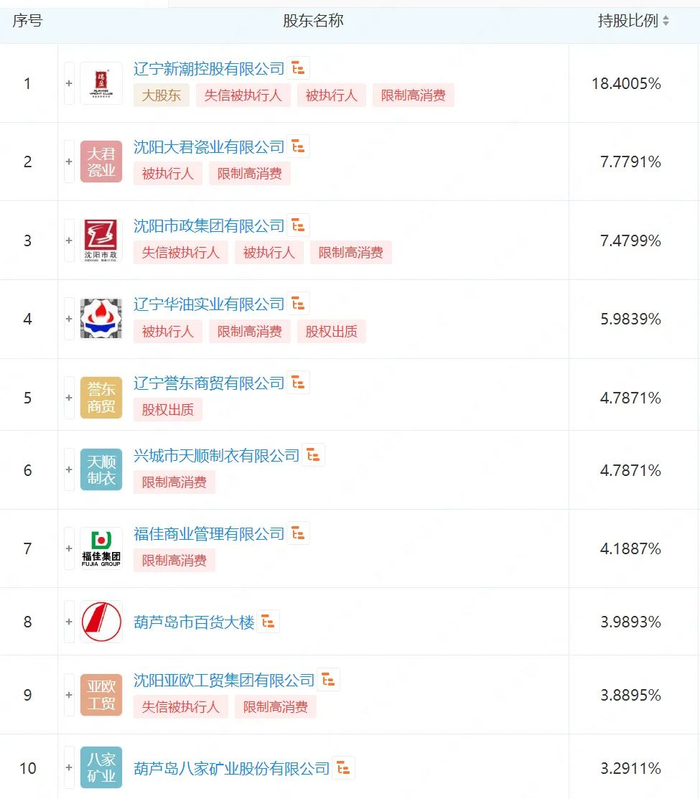Click the 福佳集团 logo thumbnail
The width and height of the screenshot is (700, 799).
(101, 548)
